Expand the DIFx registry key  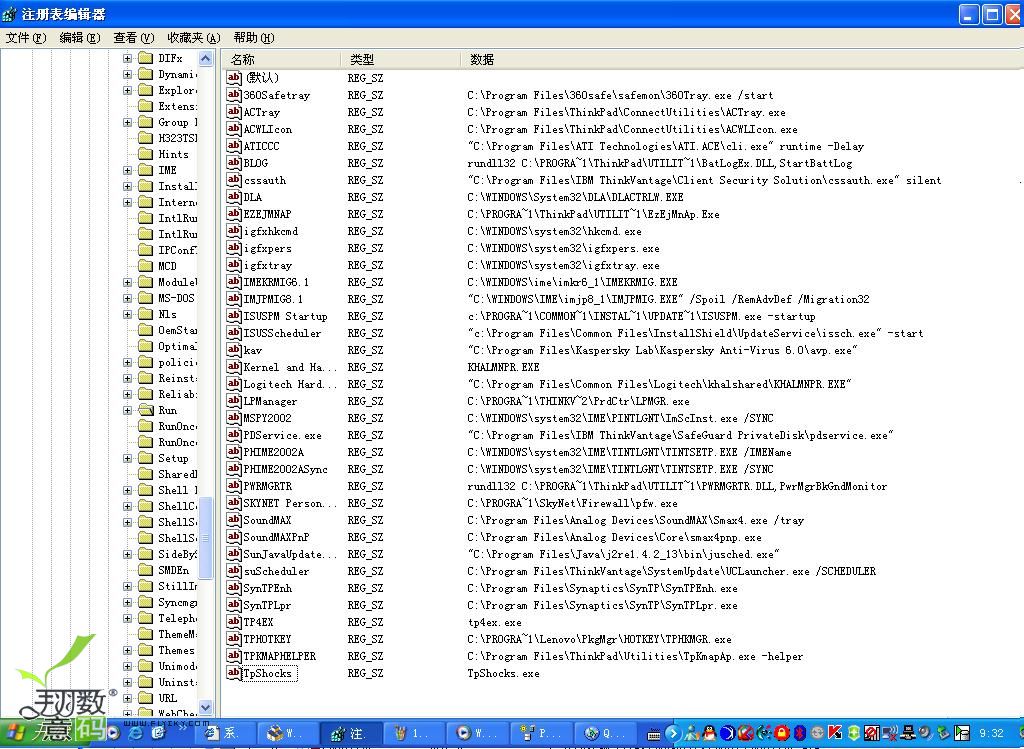click(127, 58)
